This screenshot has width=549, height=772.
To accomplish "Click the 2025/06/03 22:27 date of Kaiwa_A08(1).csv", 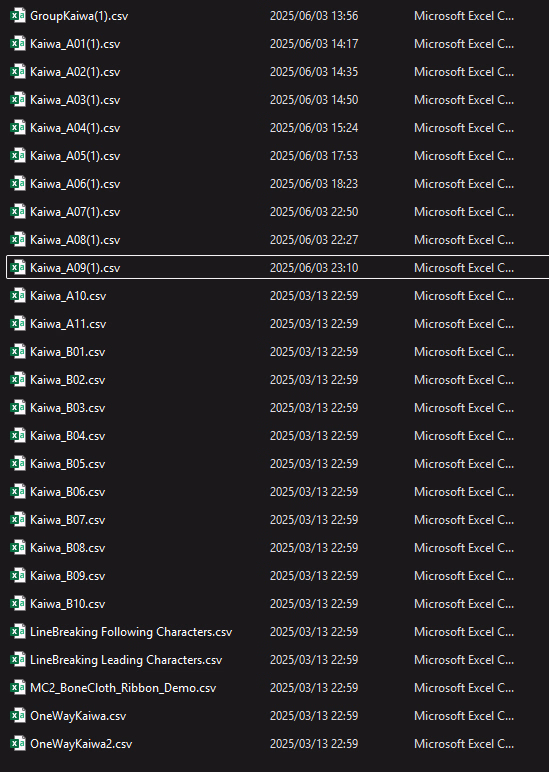I will click(x=314, y=240).
